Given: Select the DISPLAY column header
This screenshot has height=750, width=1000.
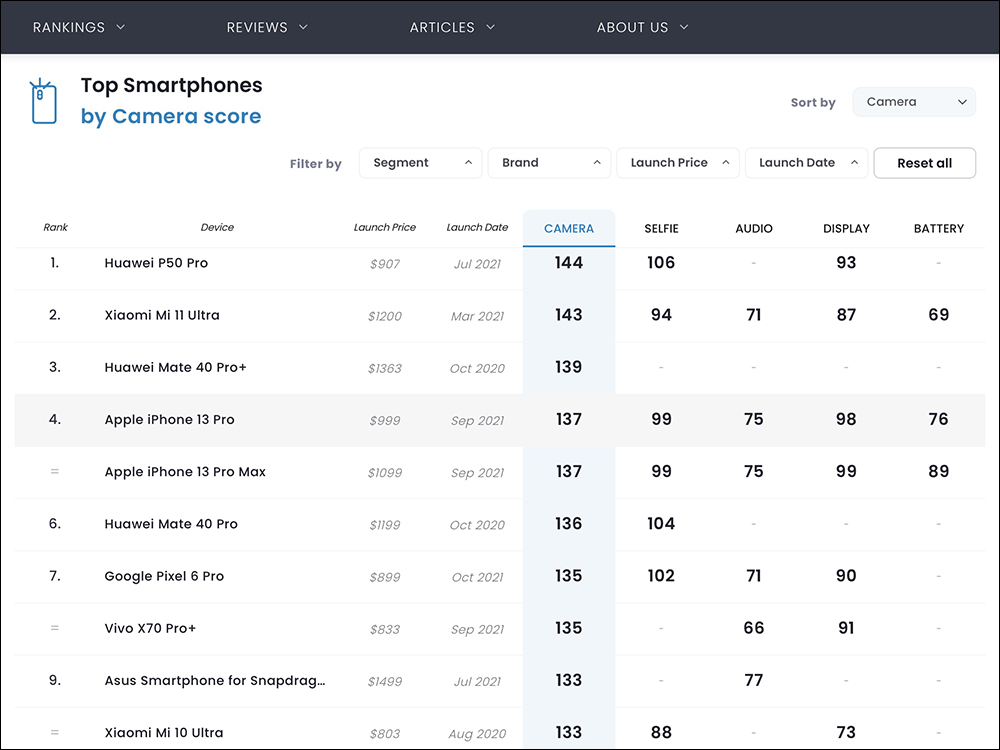Looking at the screenshot, I should pos(846,229).
